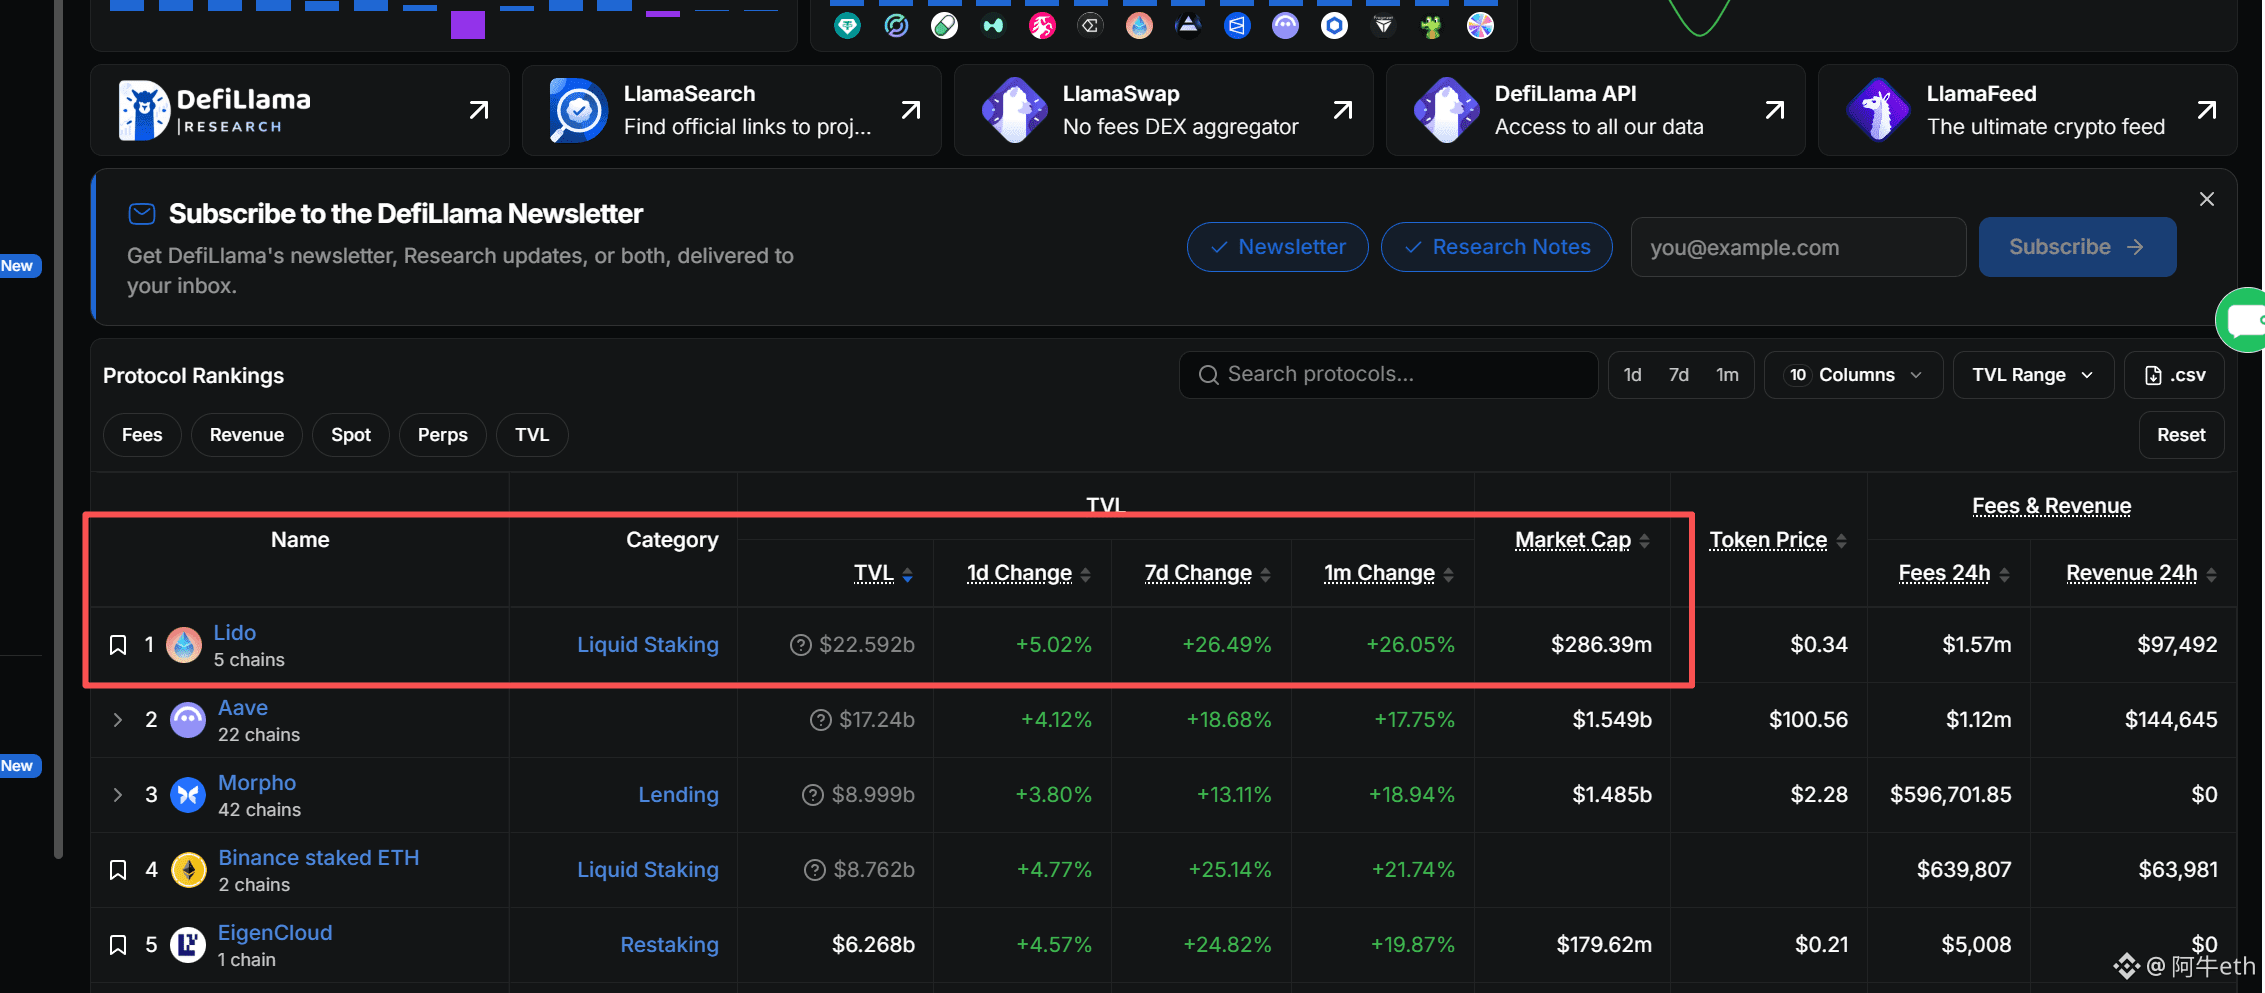
Task: Click the help icon beside Binance staked ETH's TVL
Action: pyautogui.click(x=815, y=870)
